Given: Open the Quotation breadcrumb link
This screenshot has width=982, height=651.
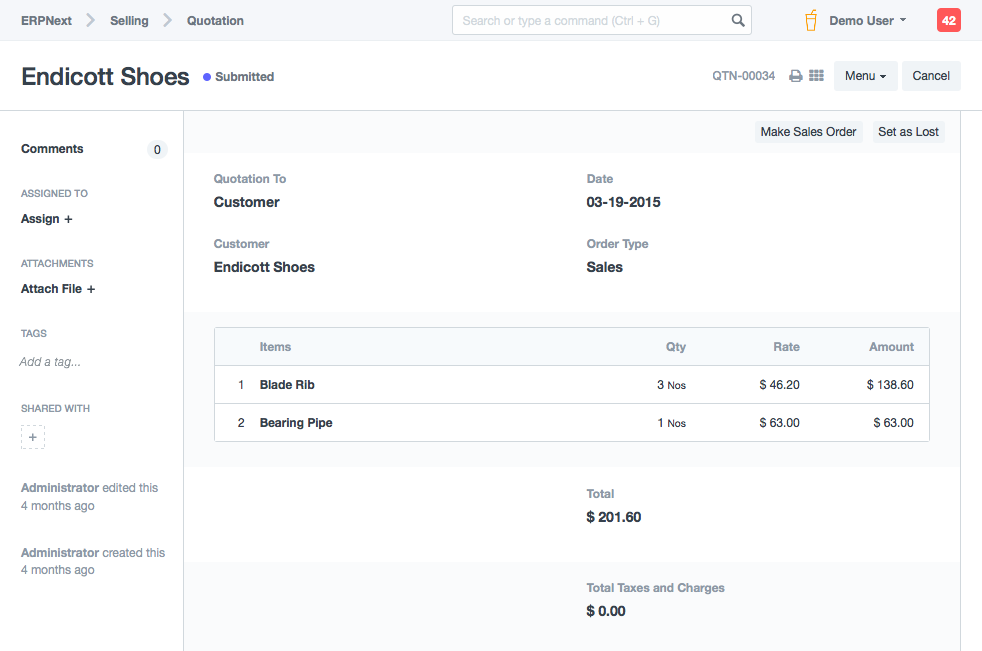Looking at the screenshot, I should [x=215, y=20].
